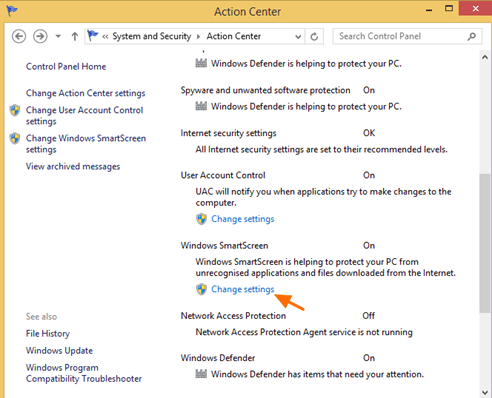Click 'On' status beside User Account Control
The image size is (492, 398).
[x=369, y=175]
